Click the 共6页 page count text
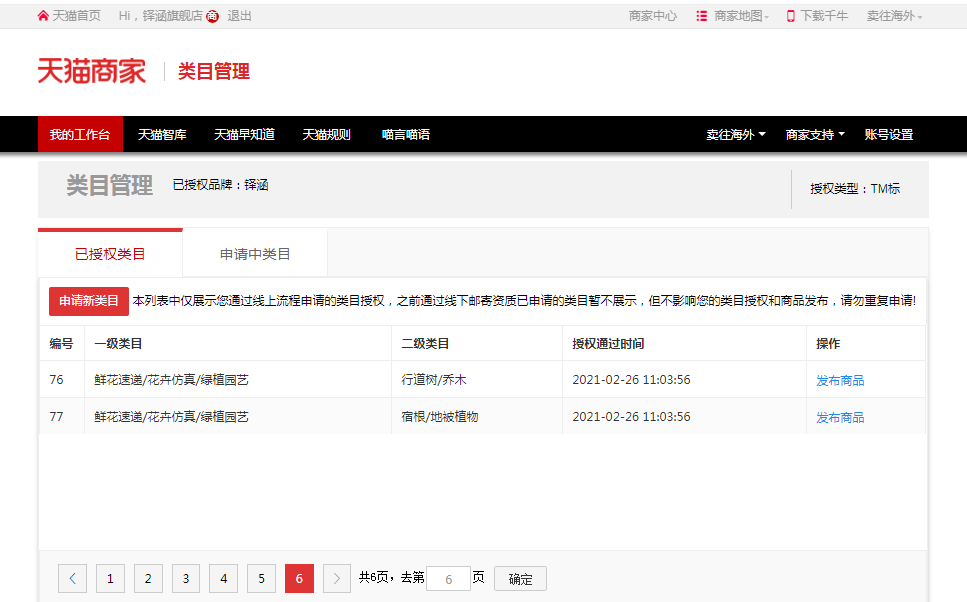Screen dimensions: 967x602 [x=374, y=577]
